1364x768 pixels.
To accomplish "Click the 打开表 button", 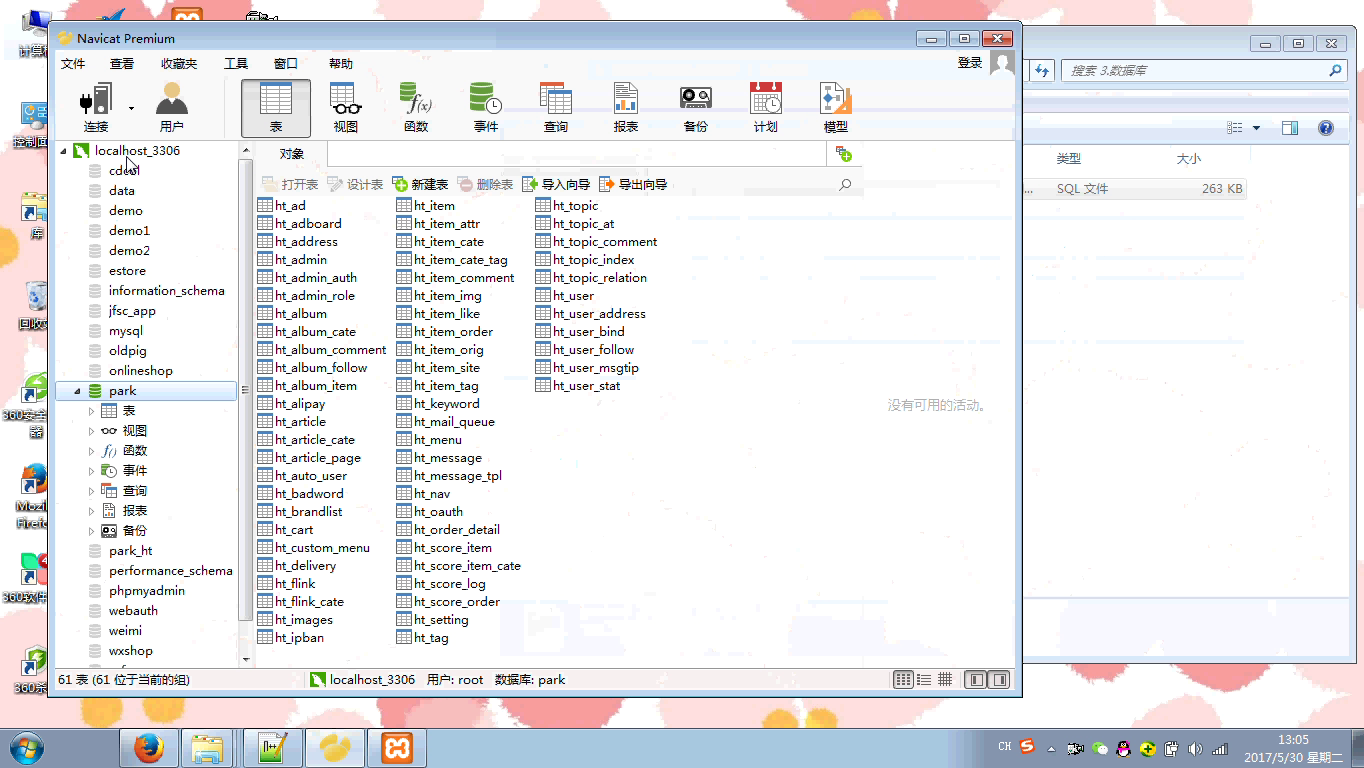I will 290,184.
